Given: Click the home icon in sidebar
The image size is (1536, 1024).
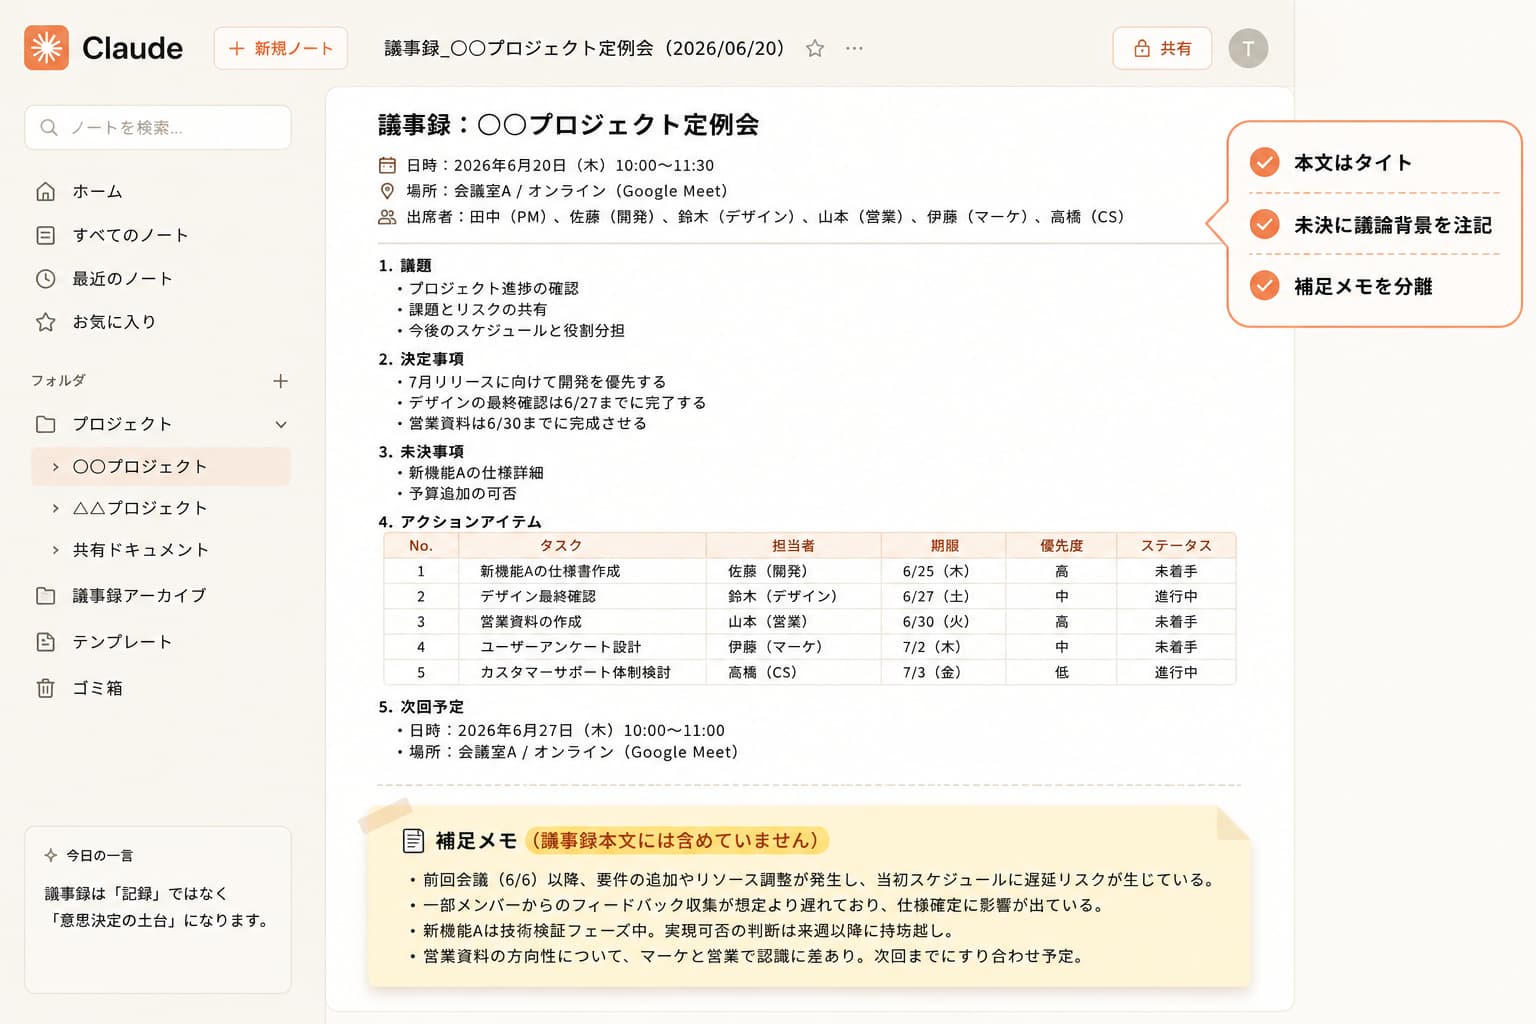Looking at the screenshot, I should 46,191.
